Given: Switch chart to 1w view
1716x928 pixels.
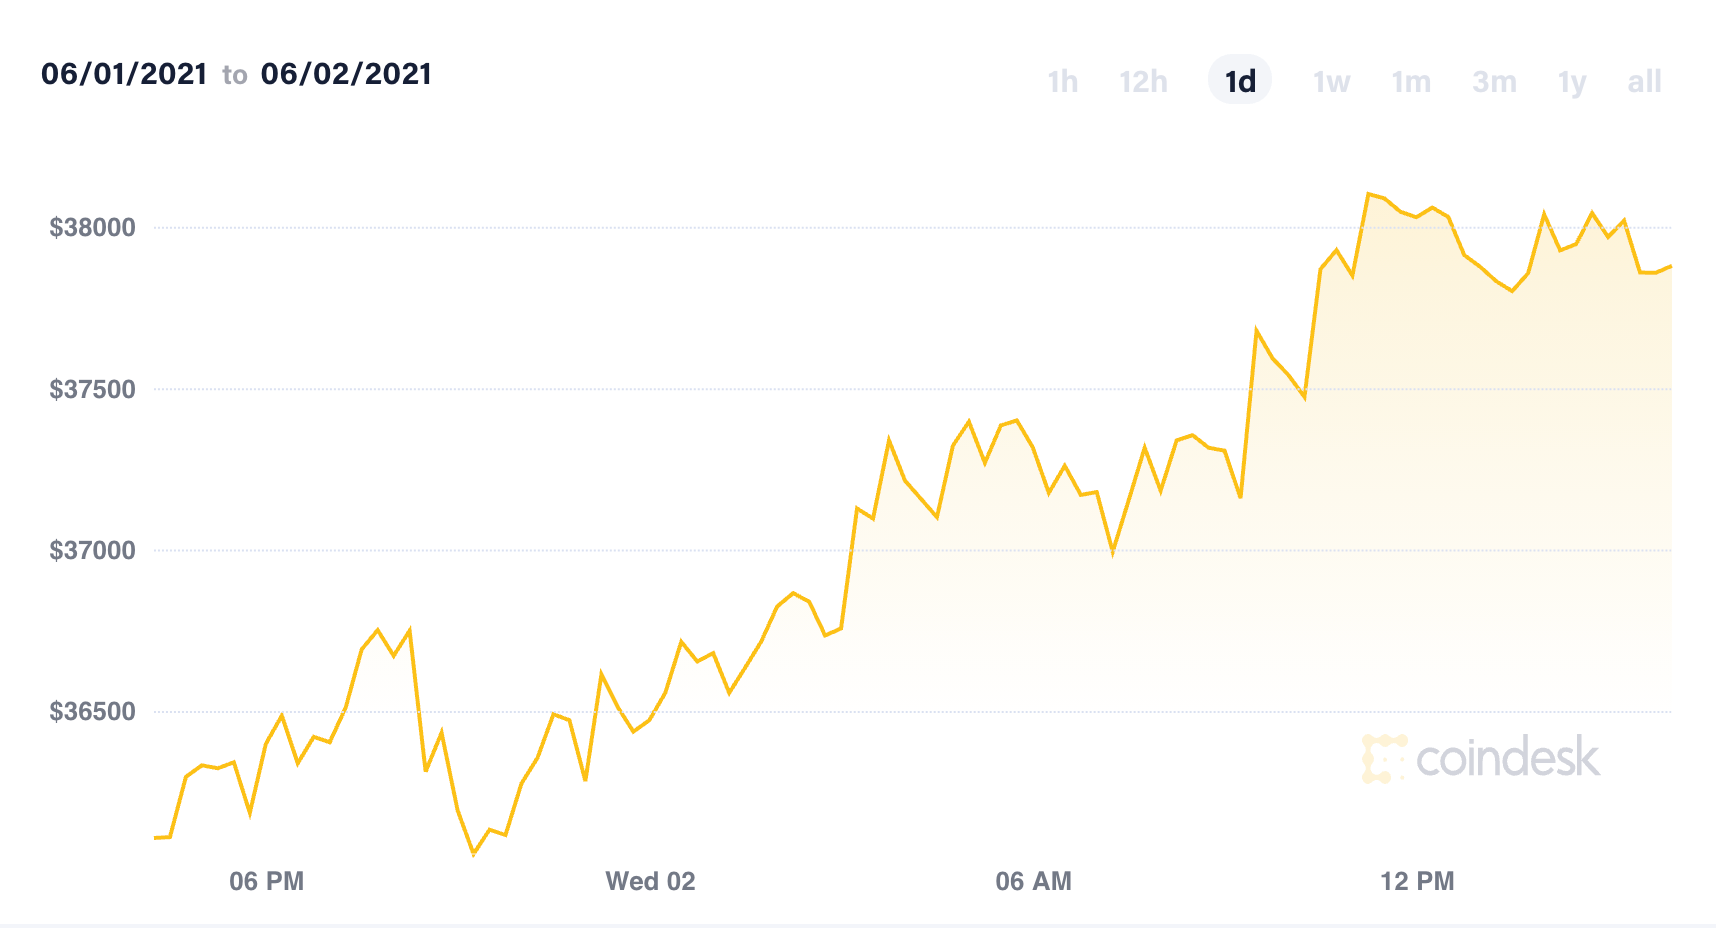Looking at the screenshot, I should tap(1331, 81).
